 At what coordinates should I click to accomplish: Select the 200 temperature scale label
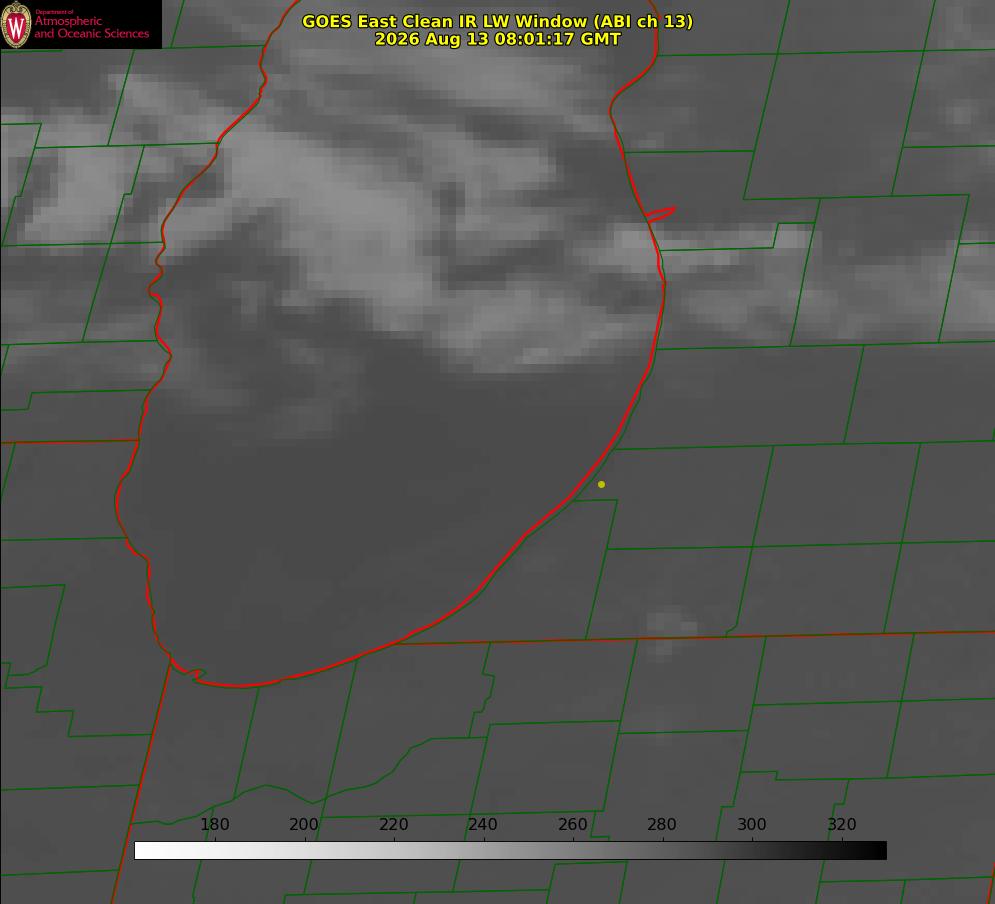click(304, 824)
